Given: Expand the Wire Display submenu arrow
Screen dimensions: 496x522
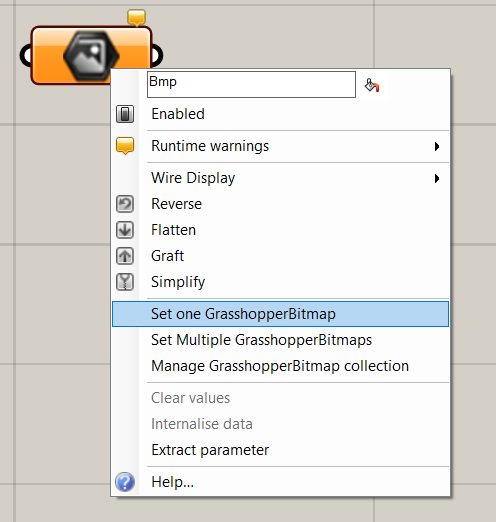Looking at the screenshot, I should (x=437, y=178).
